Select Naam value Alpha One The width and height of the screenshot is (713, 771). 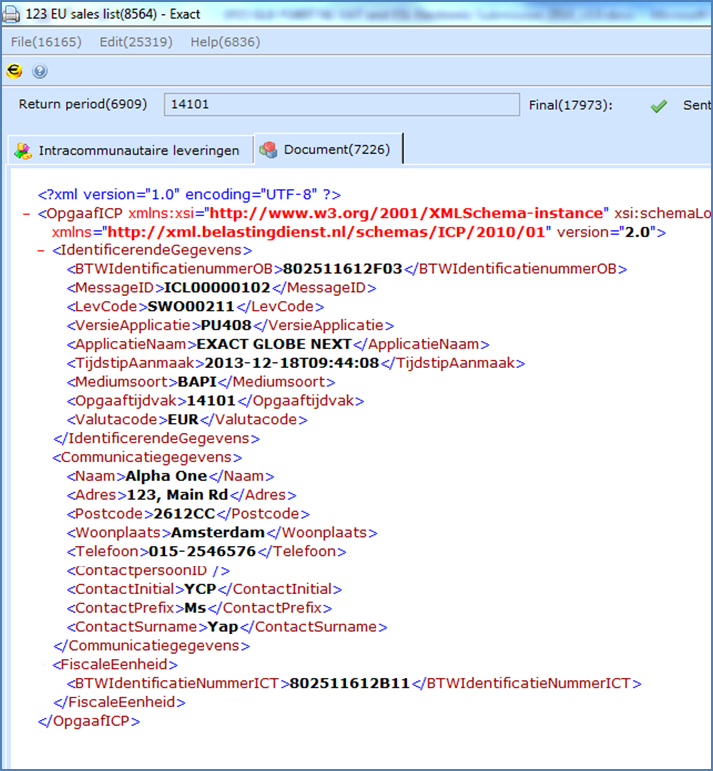click(166, 476)
